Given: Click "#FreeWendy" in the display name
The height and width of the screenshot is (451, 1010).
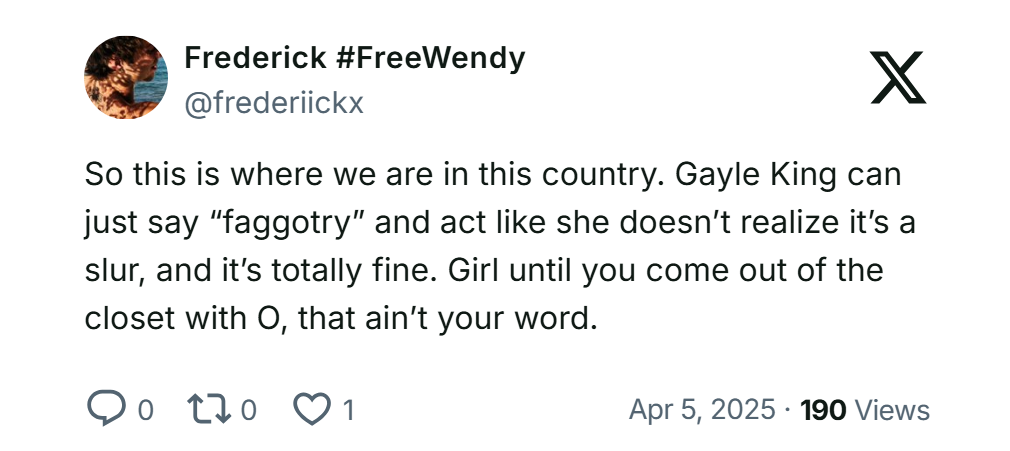Looking at the screenshot, I should (x=430, y=58).
